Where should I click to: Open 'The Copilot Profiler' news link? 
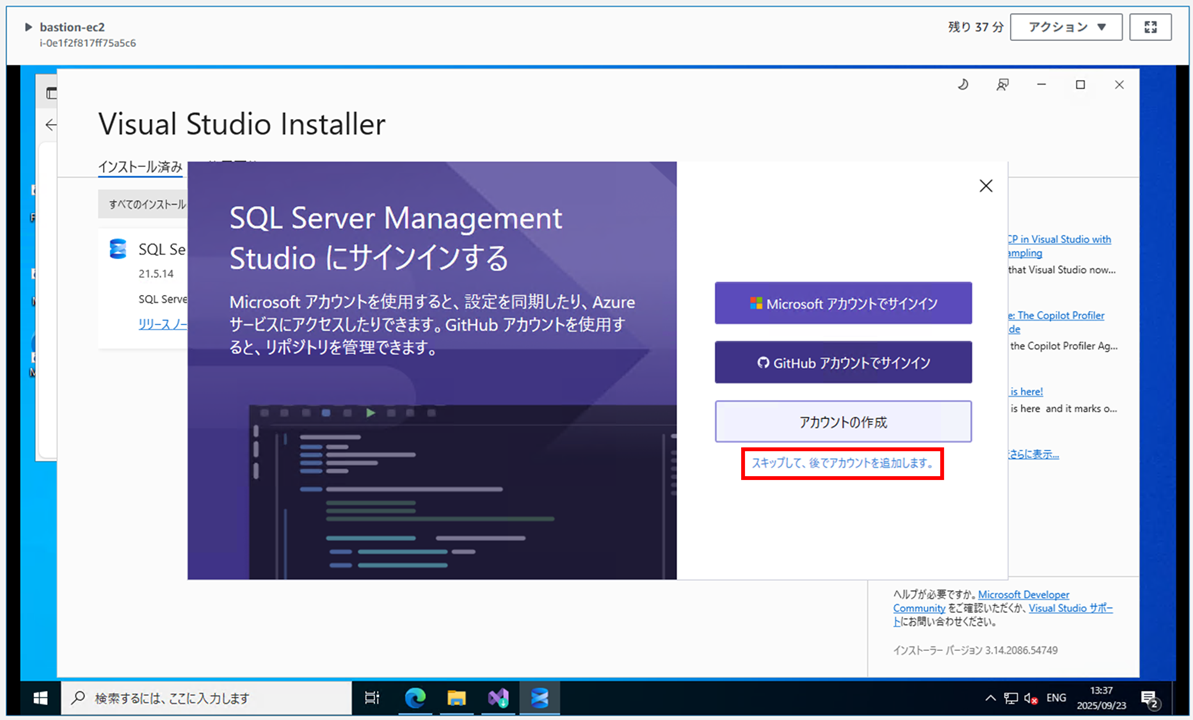click(x=1056, y=322)
